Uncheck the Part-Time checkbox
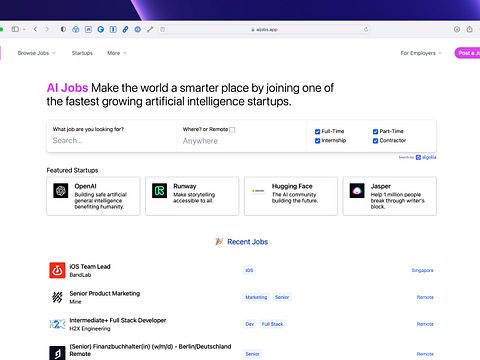Image resolution: width=480 pixels, height=360 pixels. (x=375, y=131)
